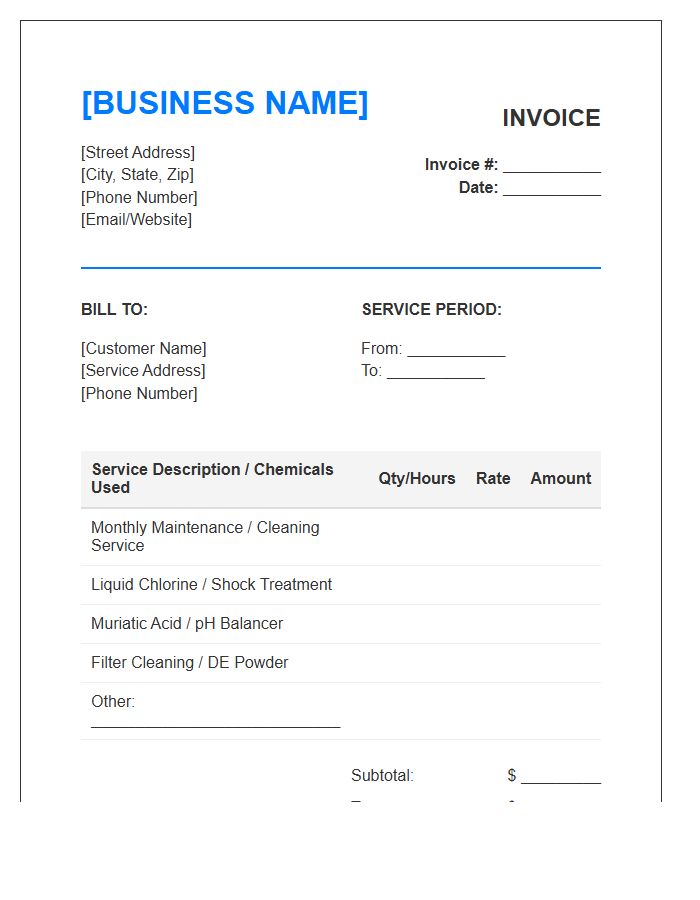The image size is (700, 900).
Task: Click the SERVICE PERIOD: heading
Action: coord(431,310)
